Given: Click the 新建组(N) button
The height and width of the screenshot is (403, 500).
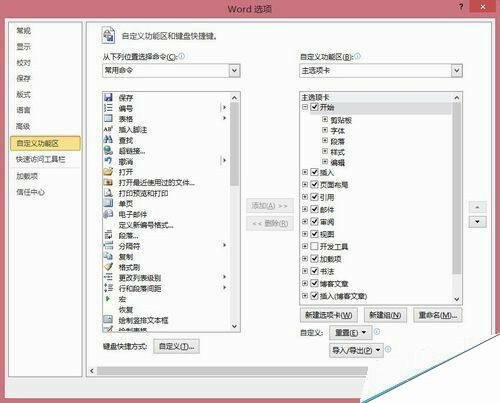Looking at the screenshot, I should (x=385, y=315).
